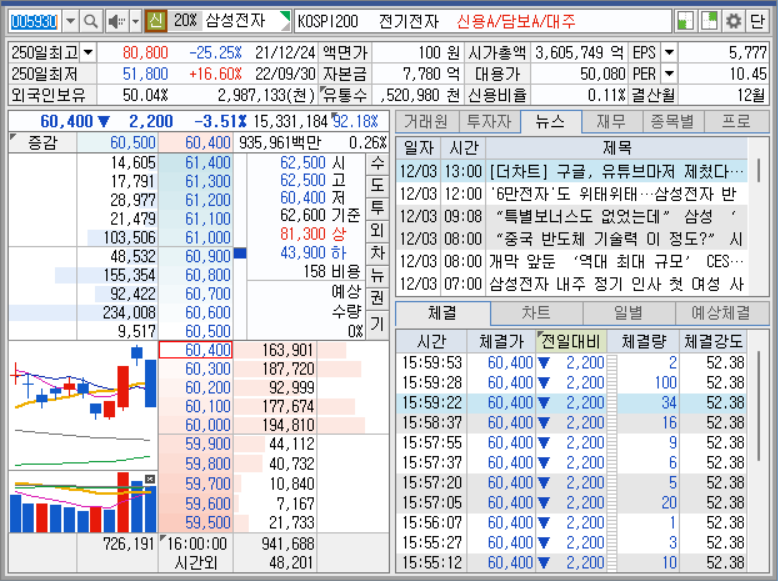
Task: Open settings with the gear icon
Action: click(x=733, y=21)
